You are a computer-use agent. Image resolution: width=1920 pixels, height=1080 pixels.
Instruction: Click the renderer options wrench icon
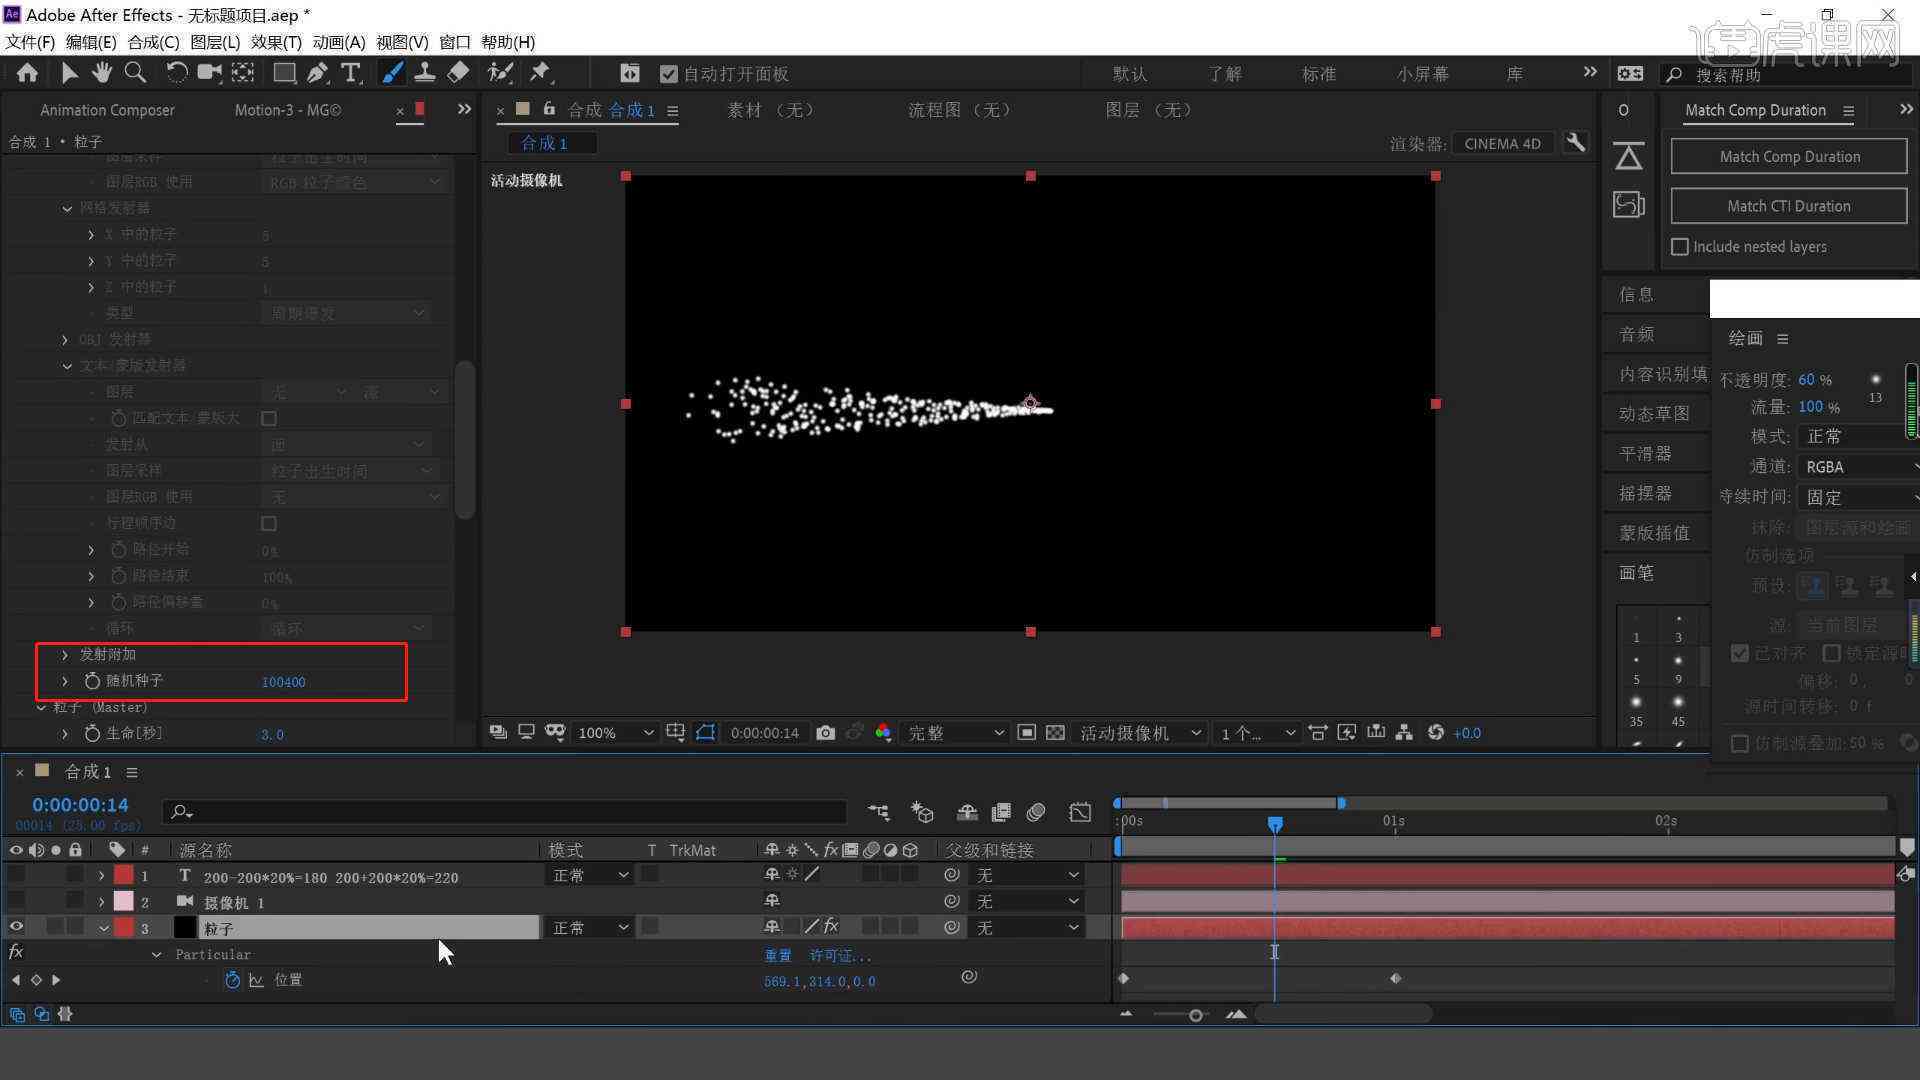point(1575,143)
